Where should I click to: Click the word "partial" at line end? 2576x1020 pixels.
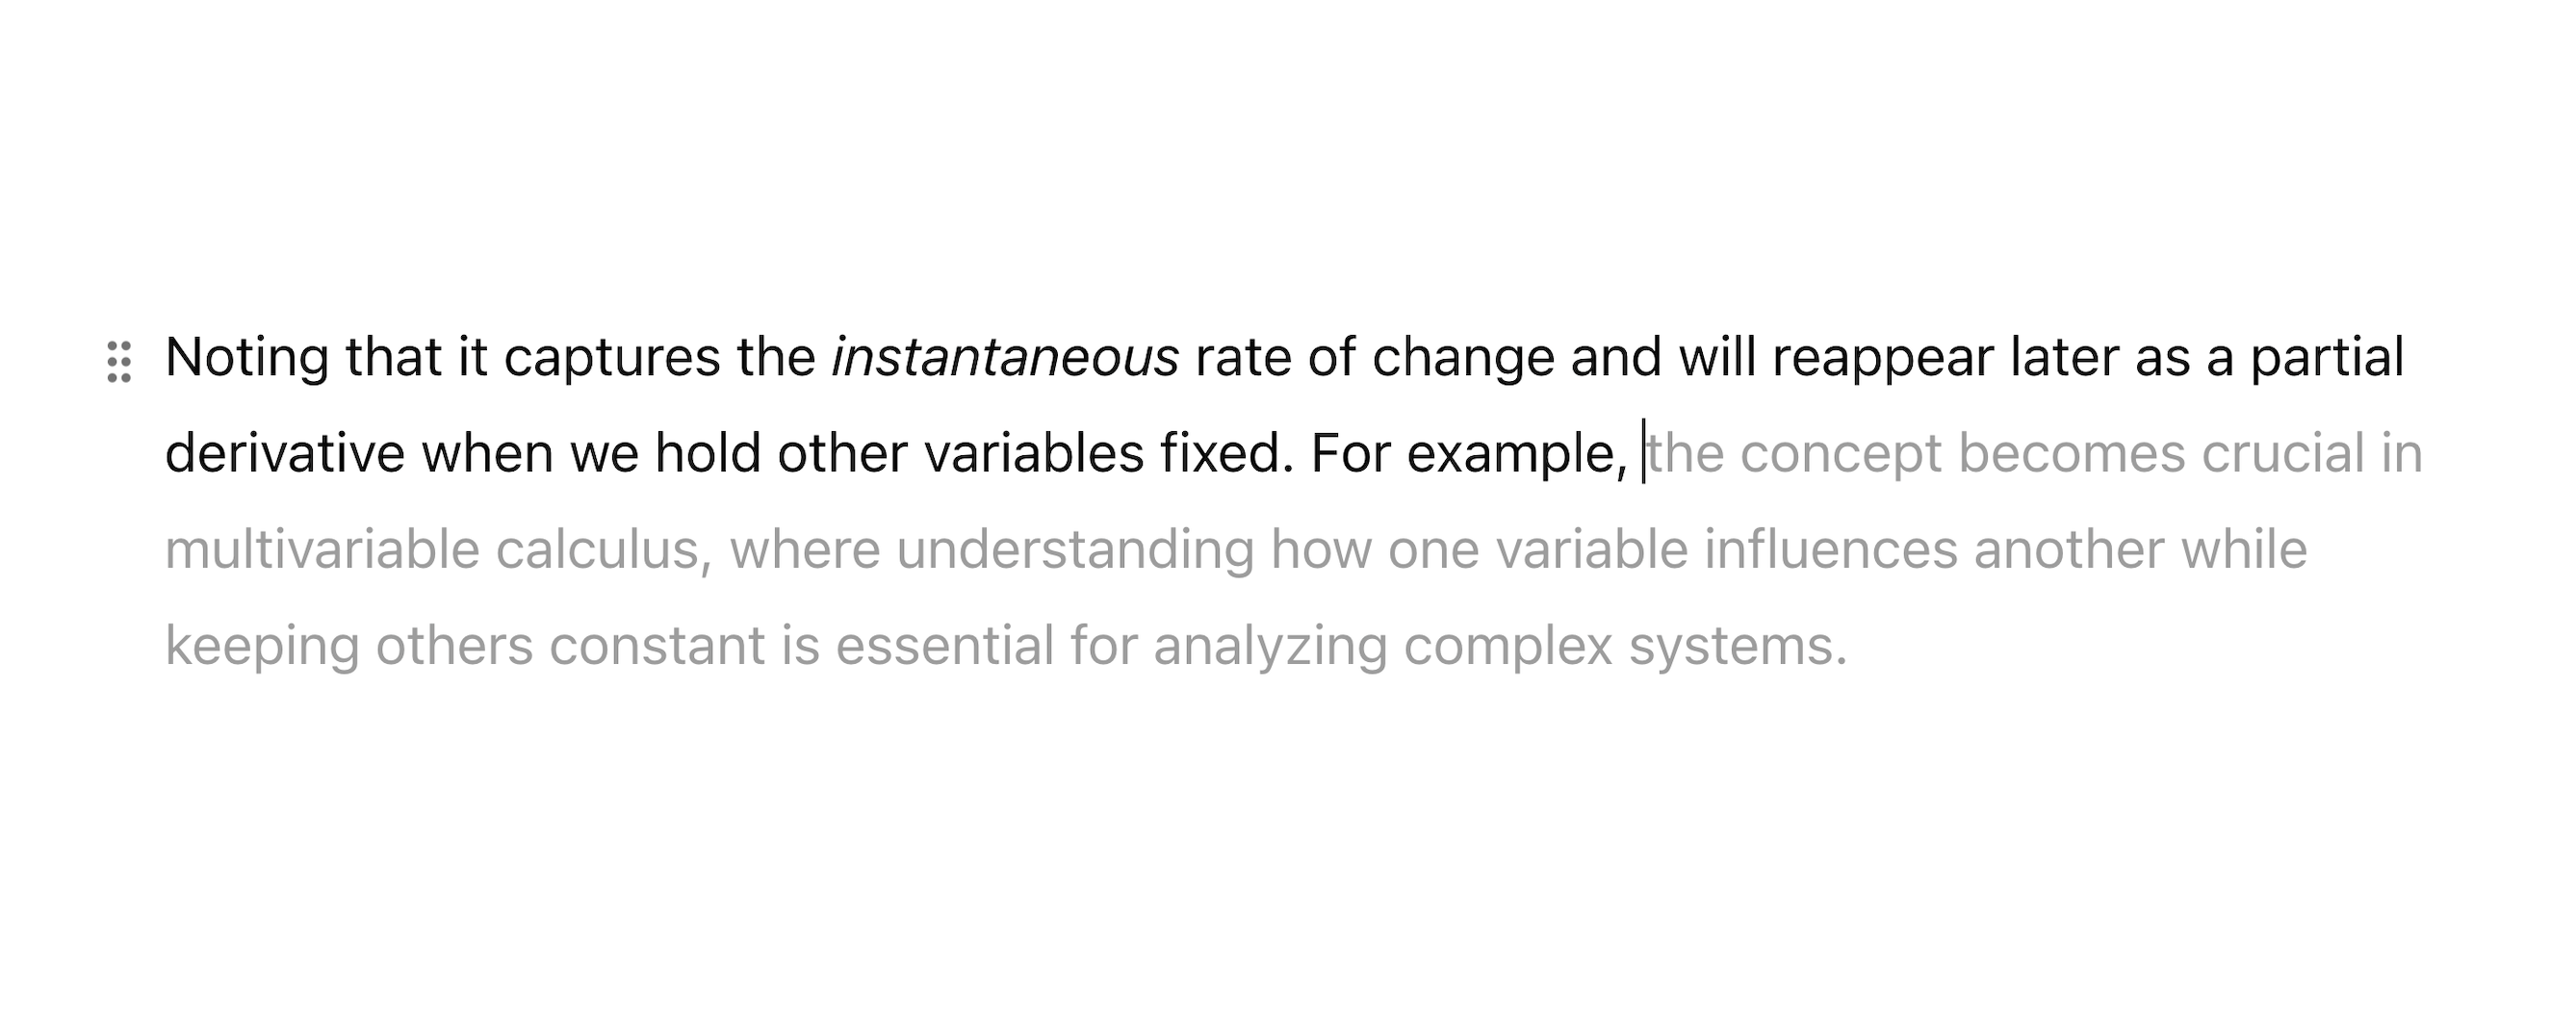pos(2326,358)
